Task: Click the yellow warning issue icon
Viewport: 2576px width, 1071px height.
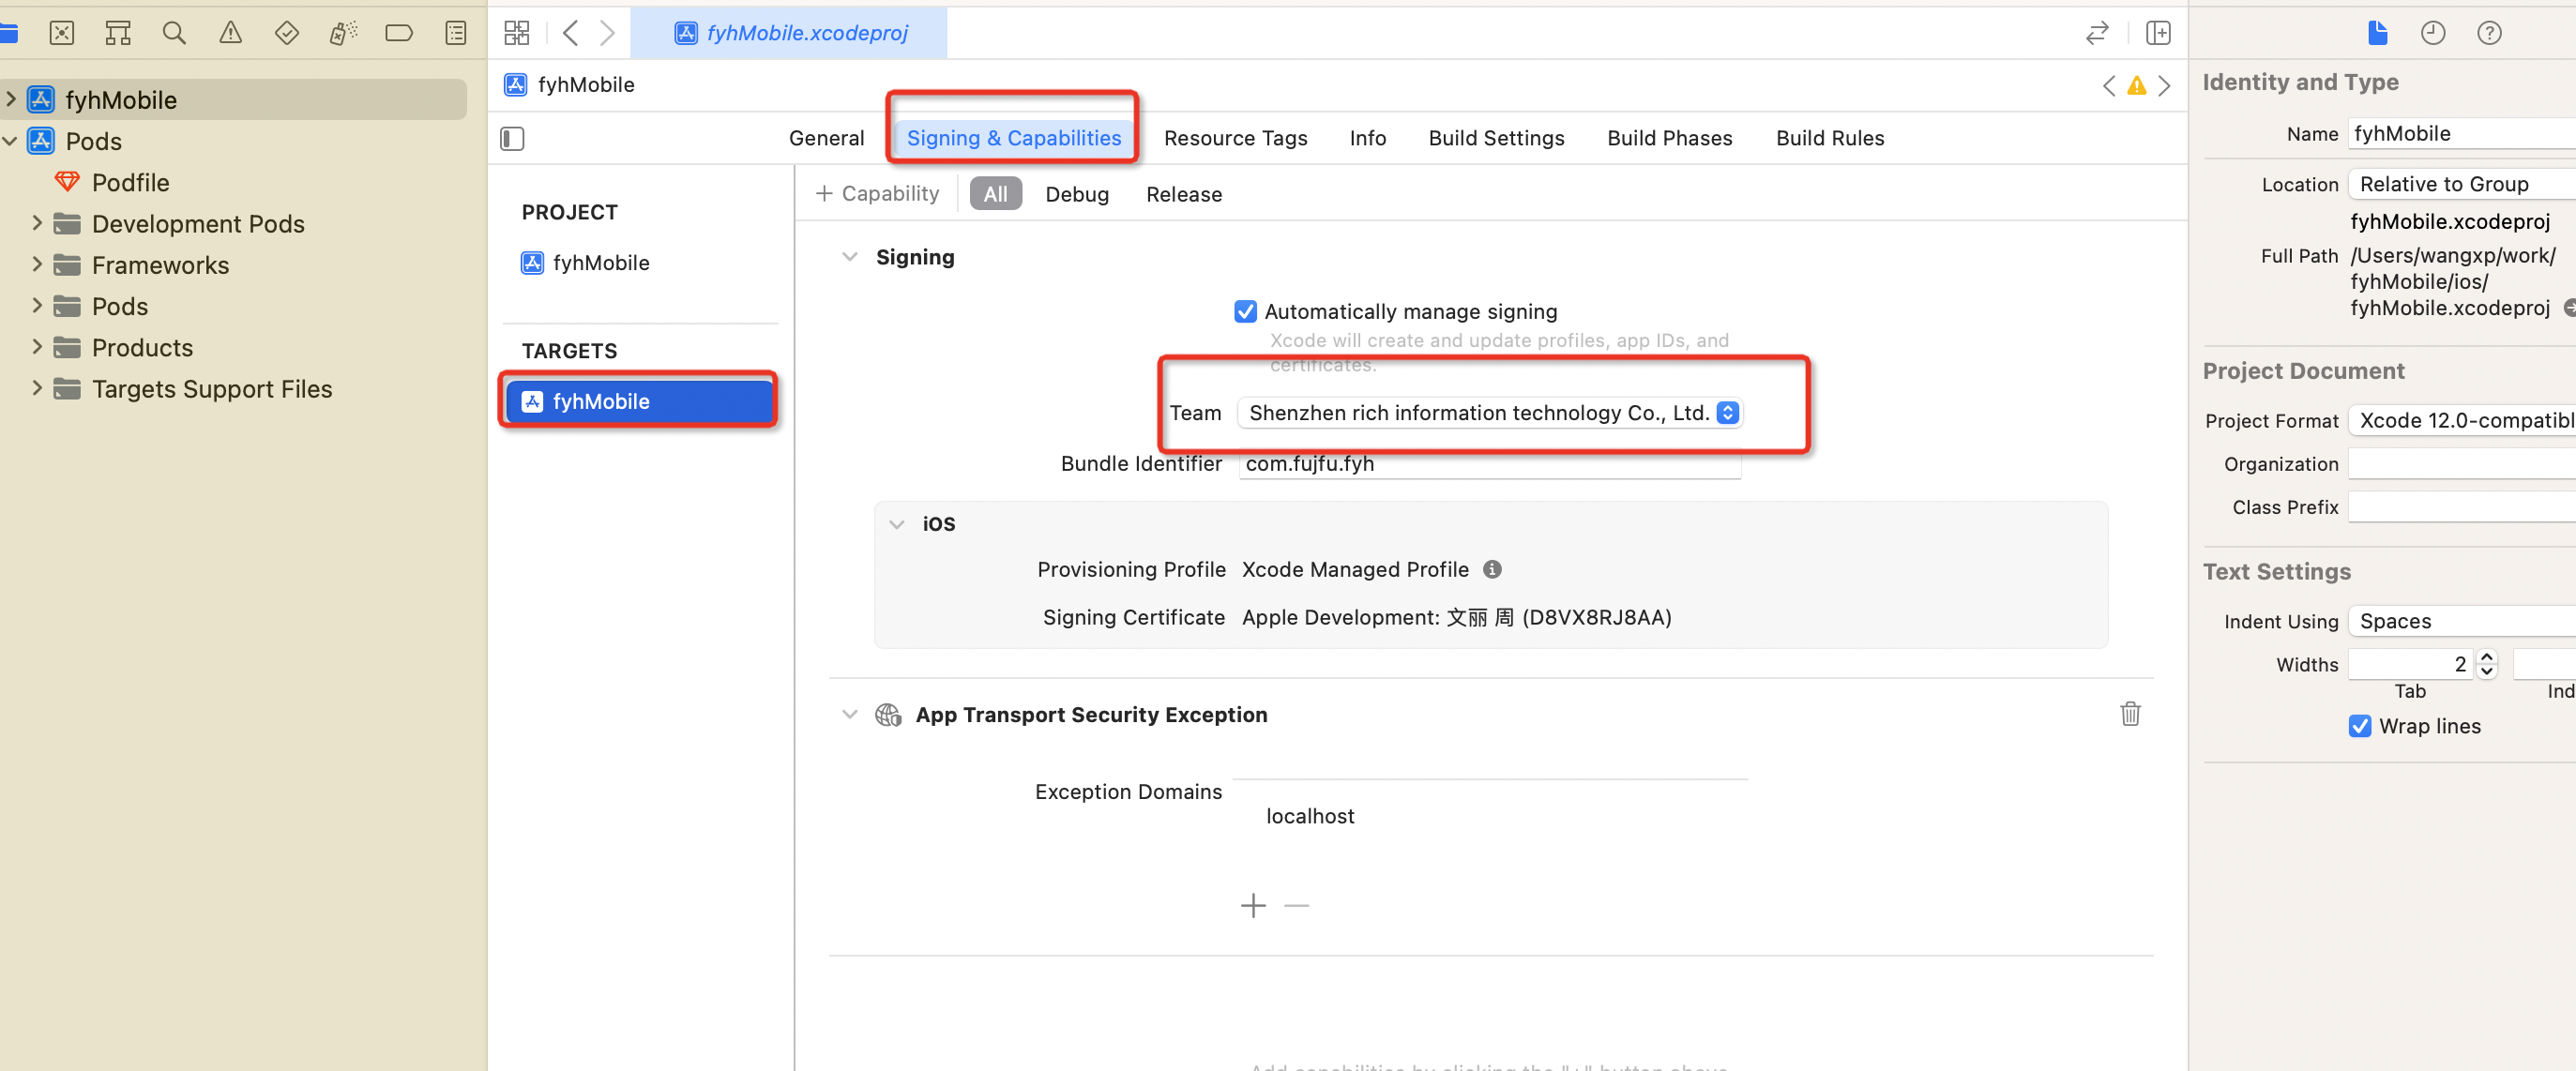Action: point(2137,86)
